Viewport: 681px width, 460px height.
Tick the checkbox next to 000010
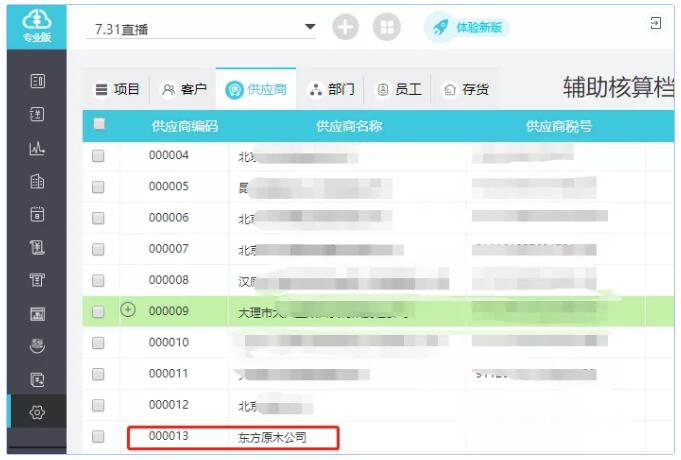coord(99,342)
